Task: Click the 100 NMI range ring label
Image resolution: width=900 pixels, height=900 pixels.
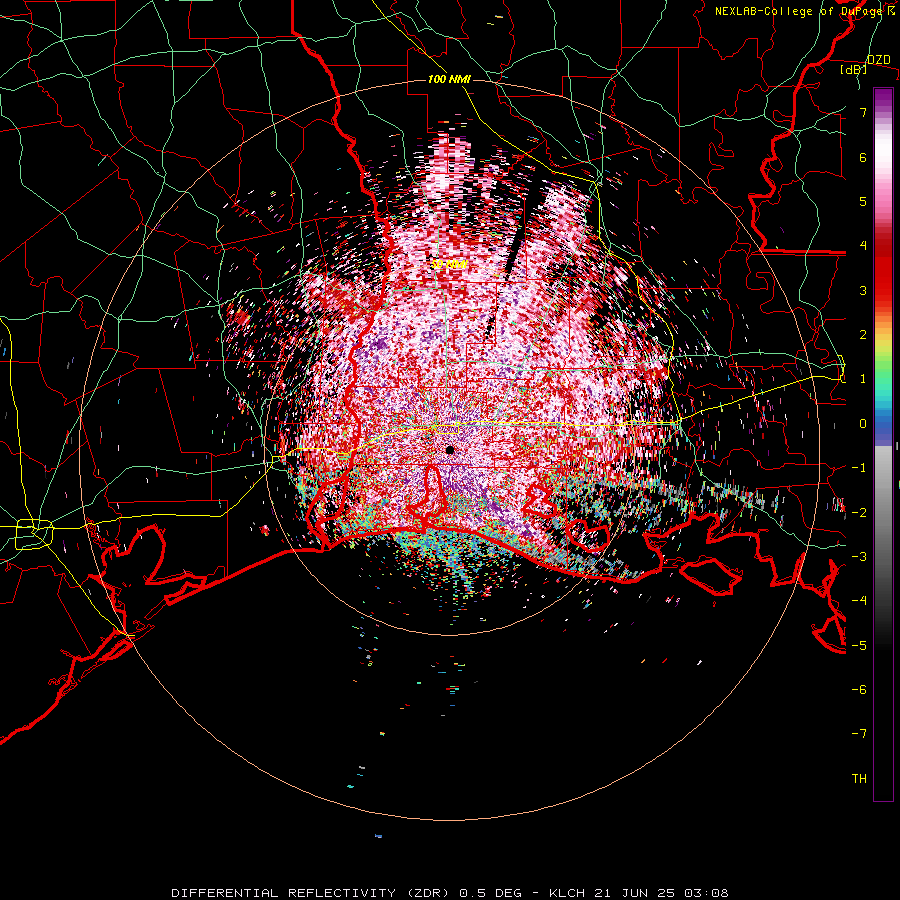Action: pos(449,79)
